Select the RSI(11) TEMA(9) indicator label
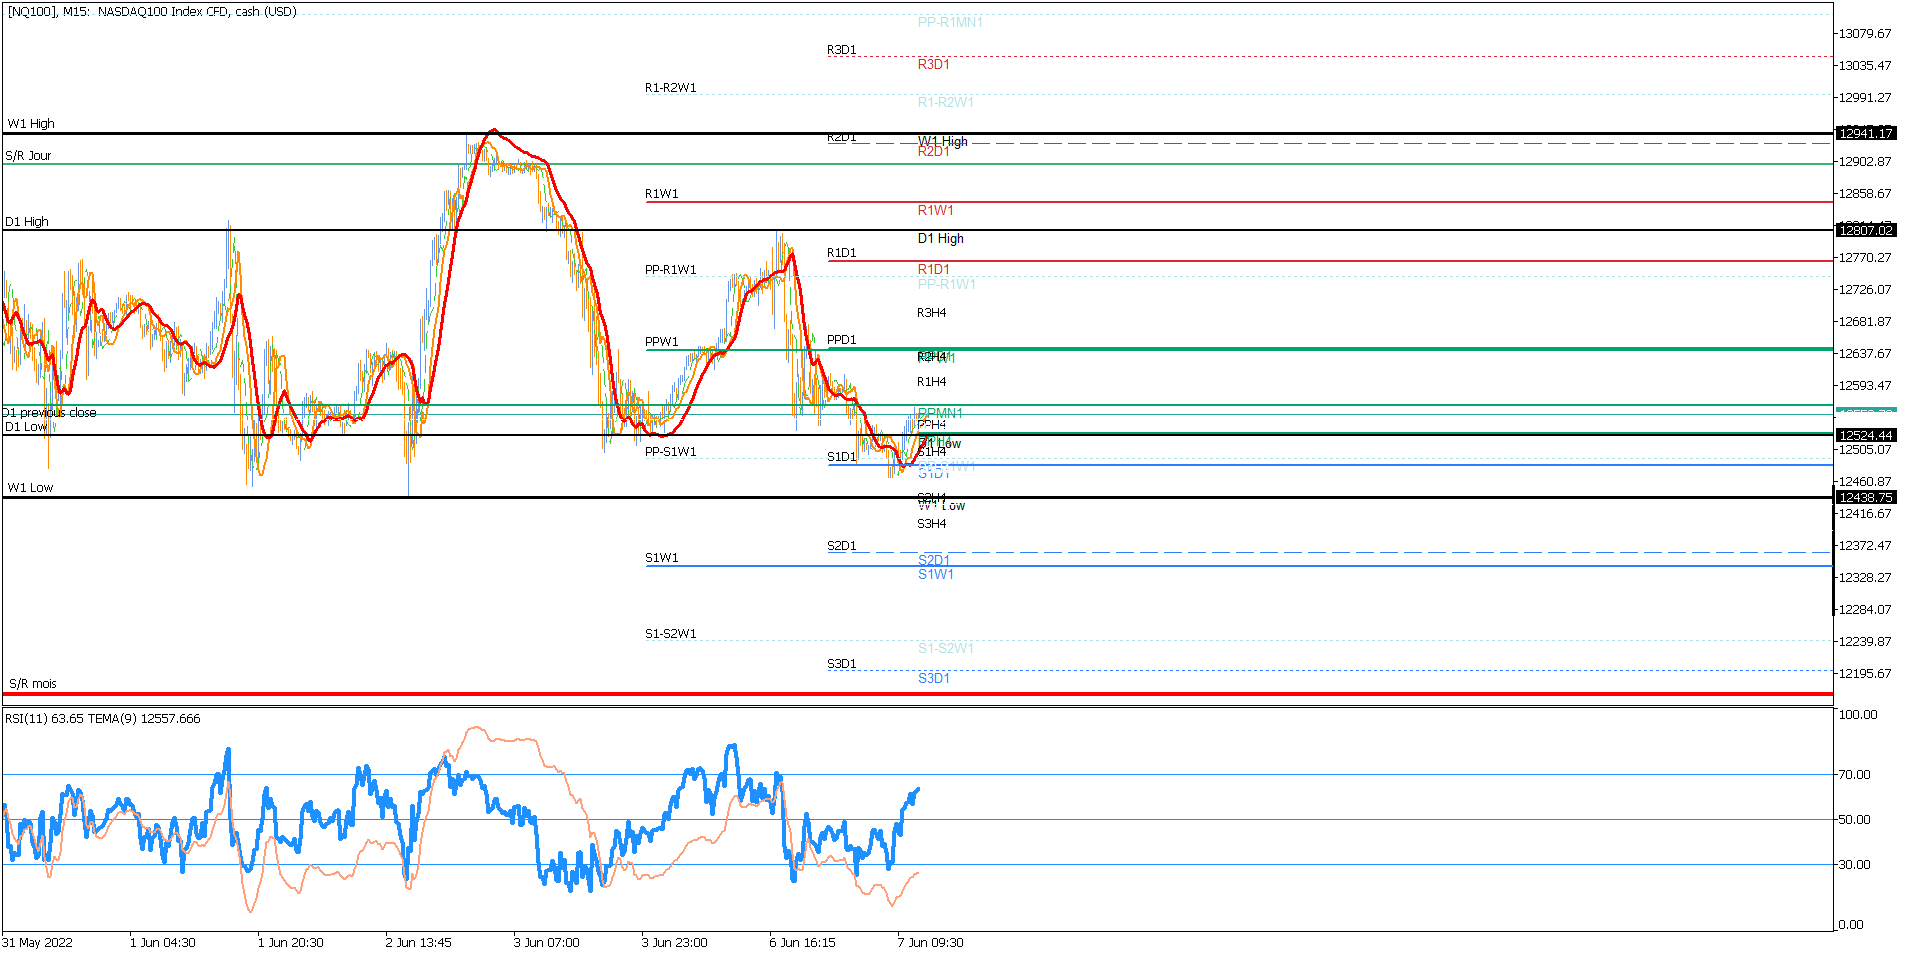Image resolution: width=1910 pixels, height=955 pixels. (103, 719)
